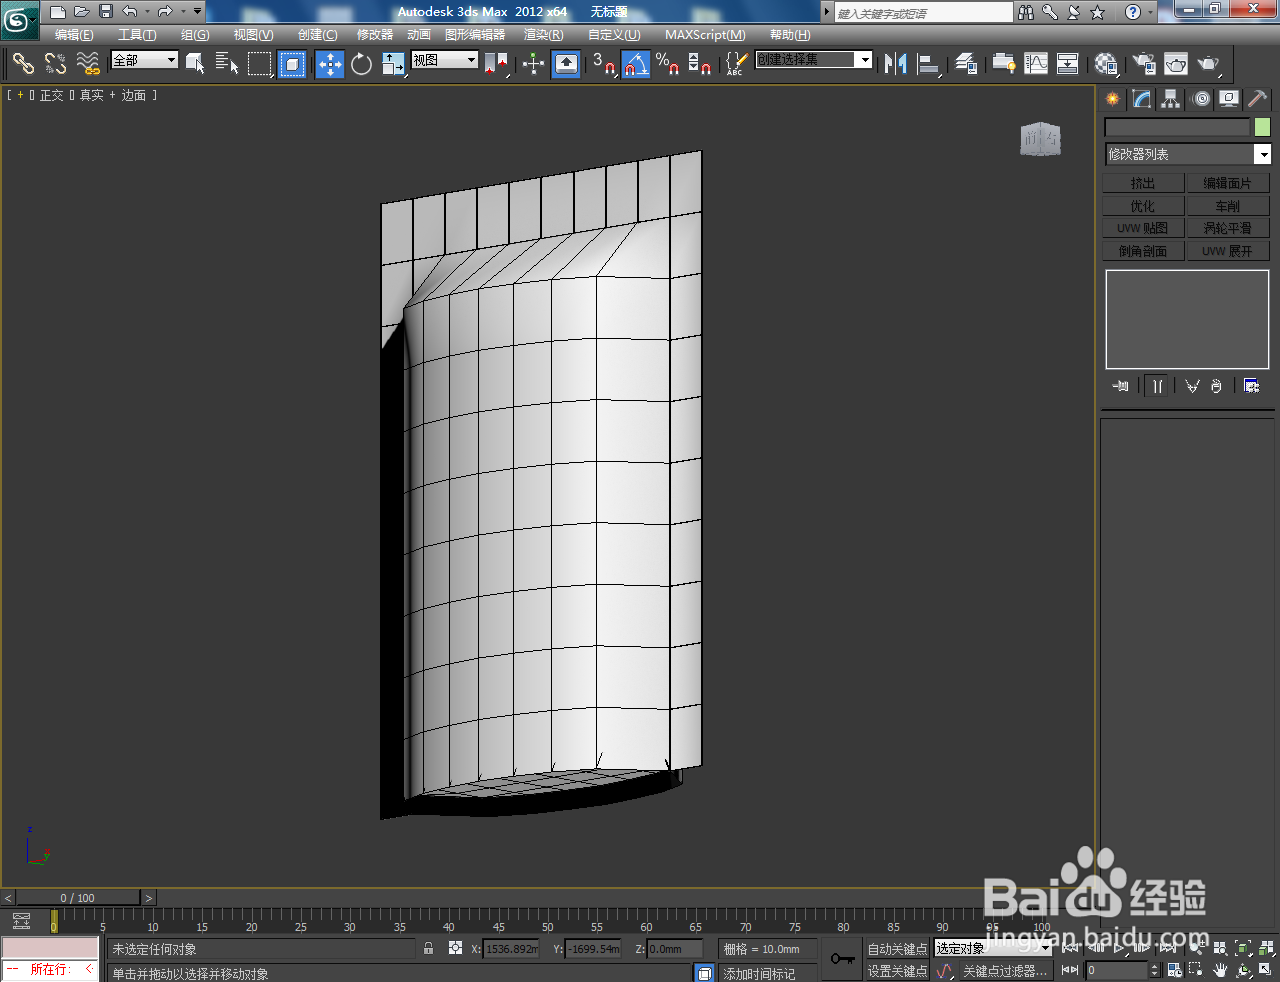Activate Select and Rotate tool
The height and width of the screenshot is (982, 1280).
361,64
